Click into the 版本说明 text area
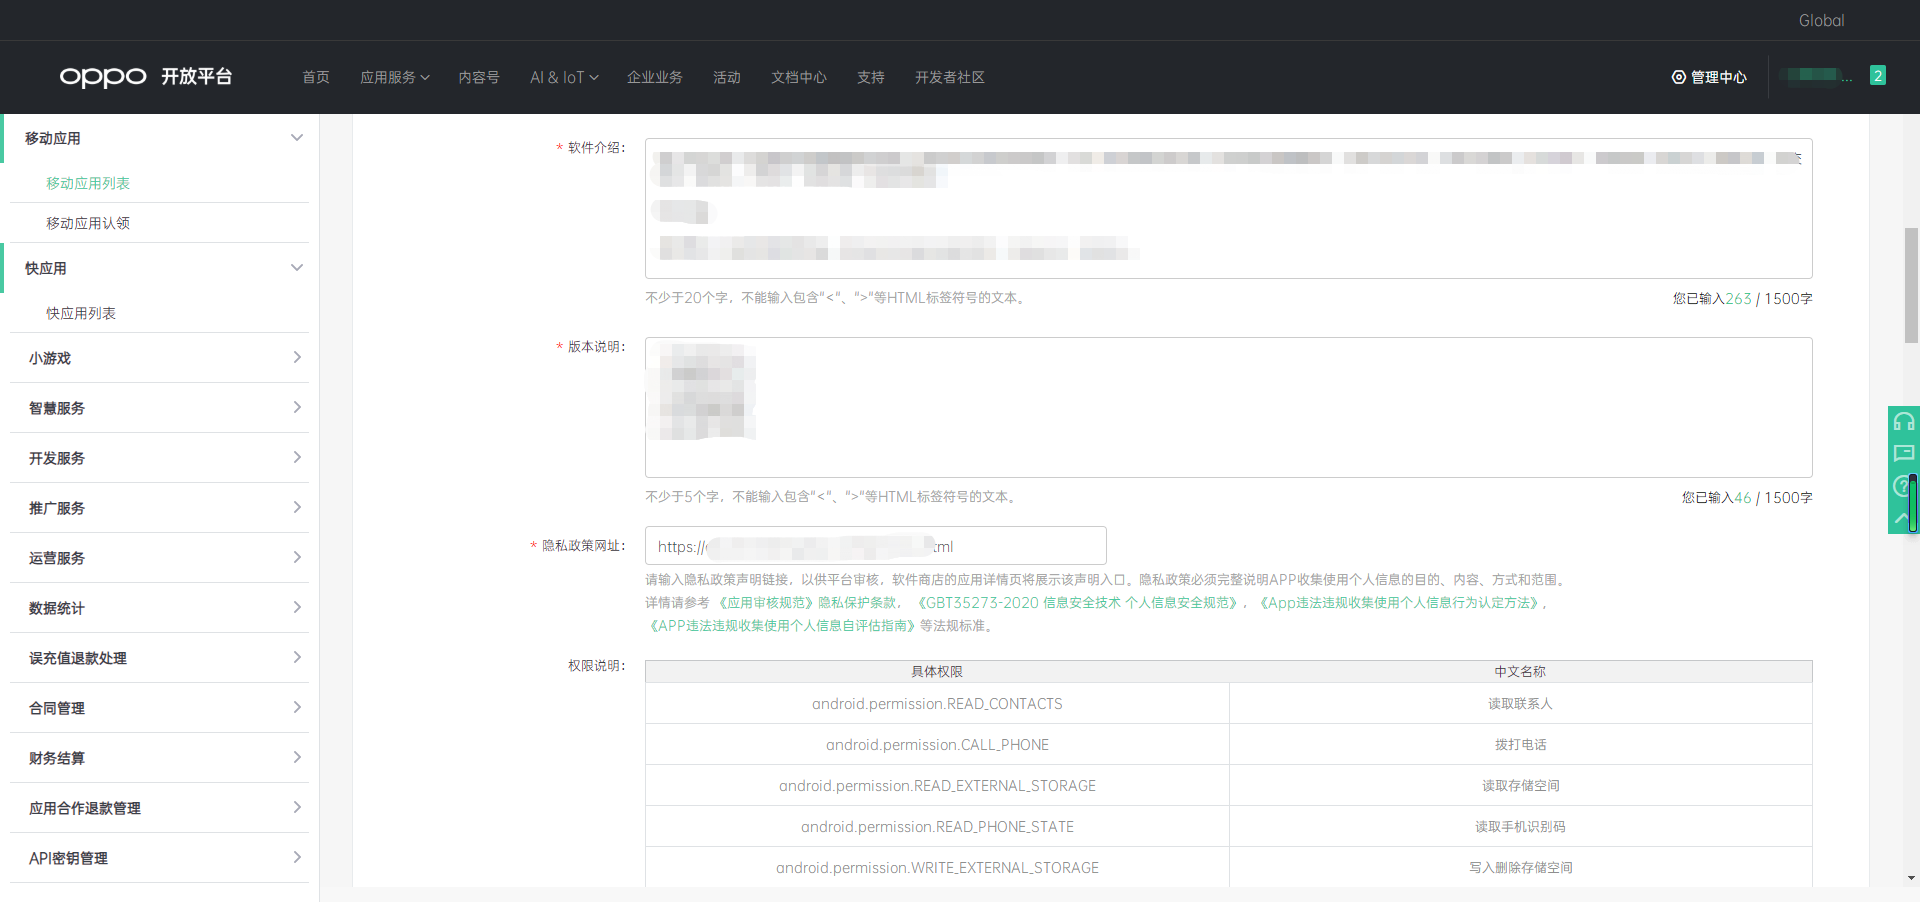 click(1228, 407)
